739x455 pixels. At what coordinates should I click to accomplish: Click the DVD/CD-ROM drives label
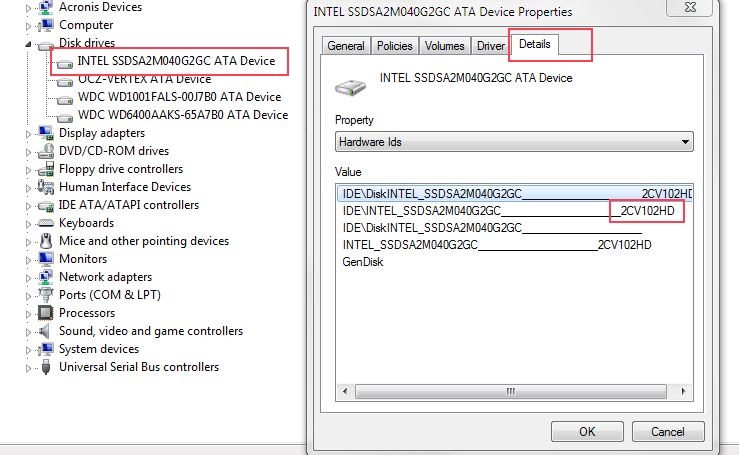(x=114, y=151)
